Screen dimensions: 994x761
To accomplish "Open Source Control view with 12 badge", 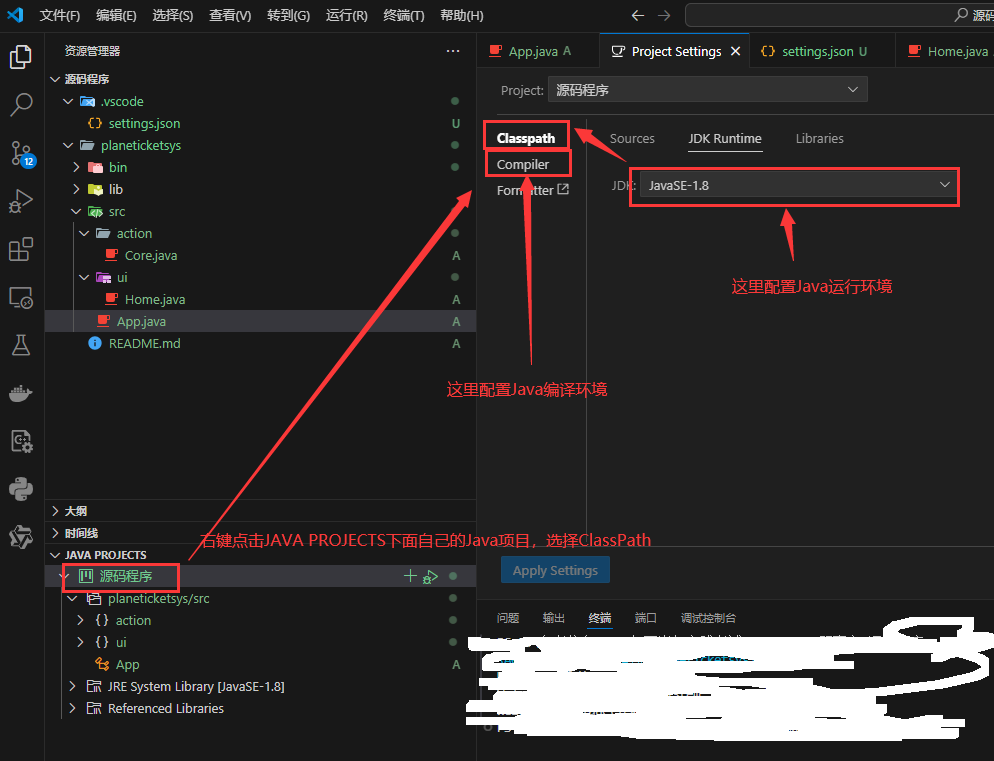I will pos(21,152).
